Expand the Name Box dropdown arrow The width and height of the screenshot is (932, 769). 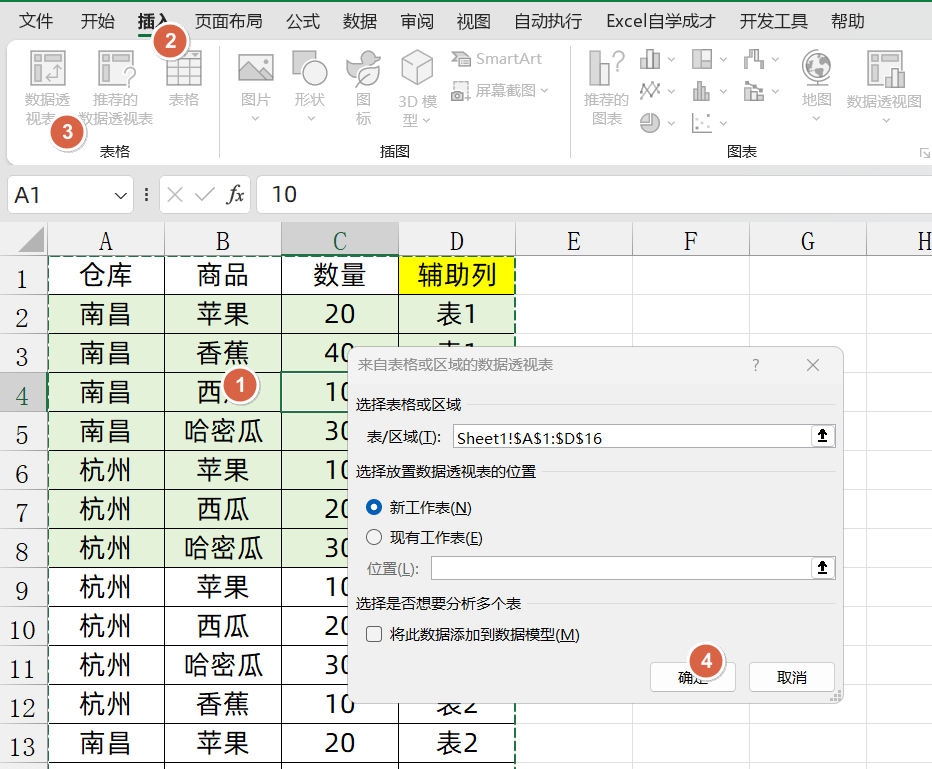(x=121, y=195)
